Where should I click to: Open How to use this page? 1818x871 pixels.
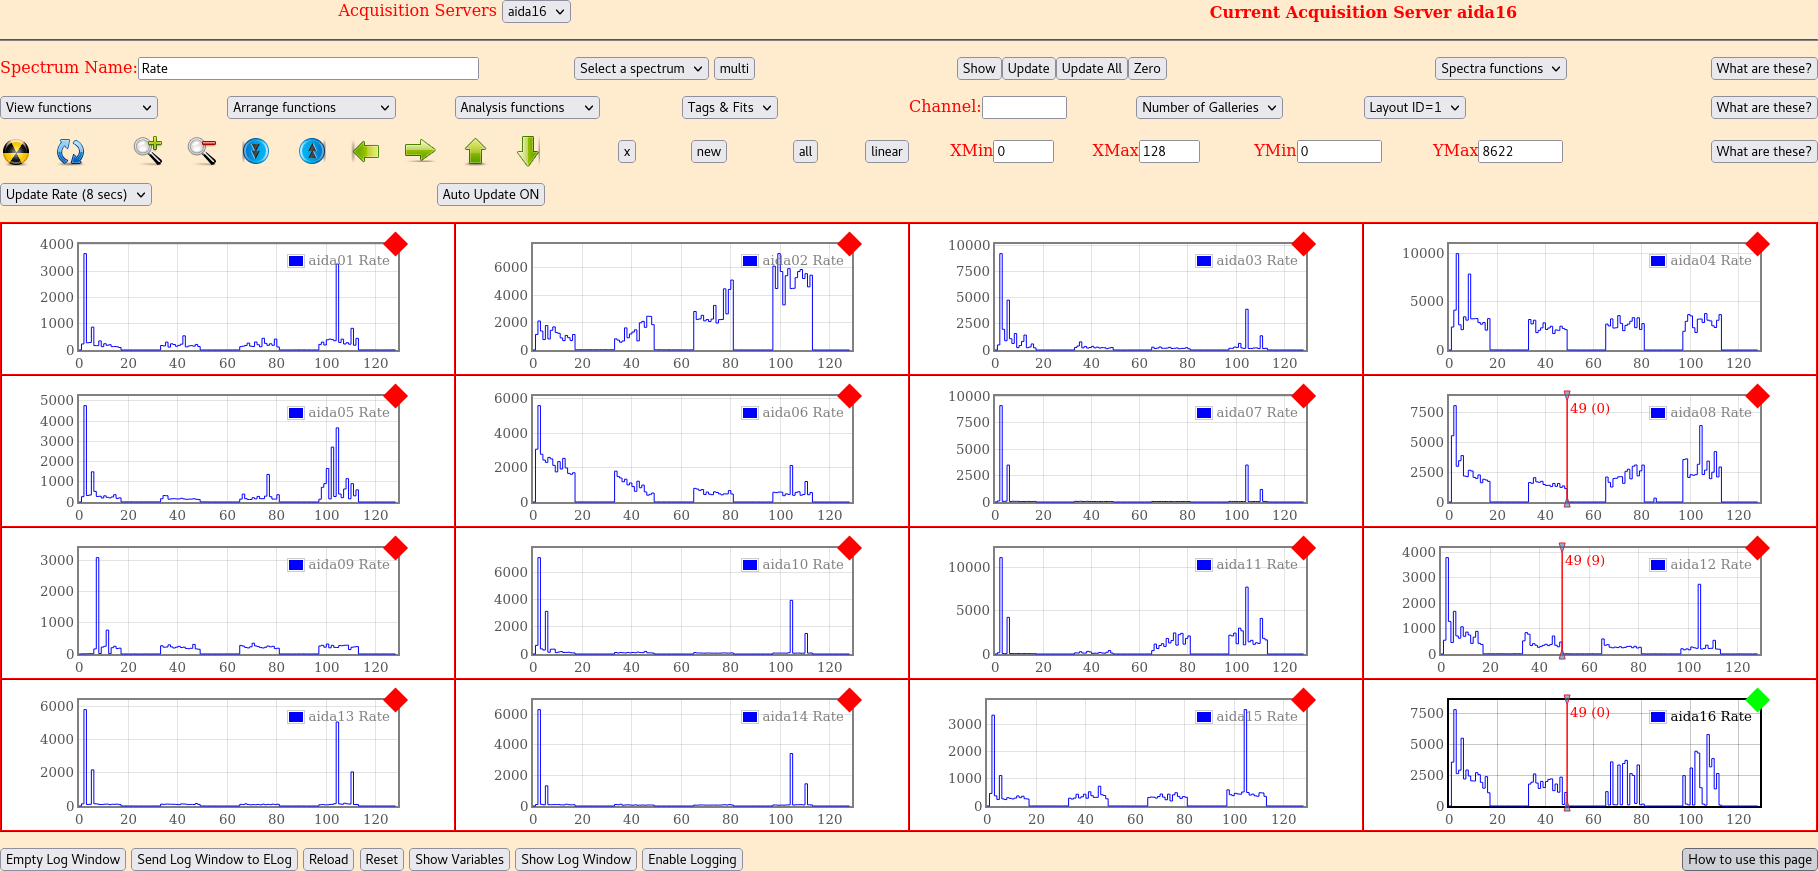tap(1750, 859)
